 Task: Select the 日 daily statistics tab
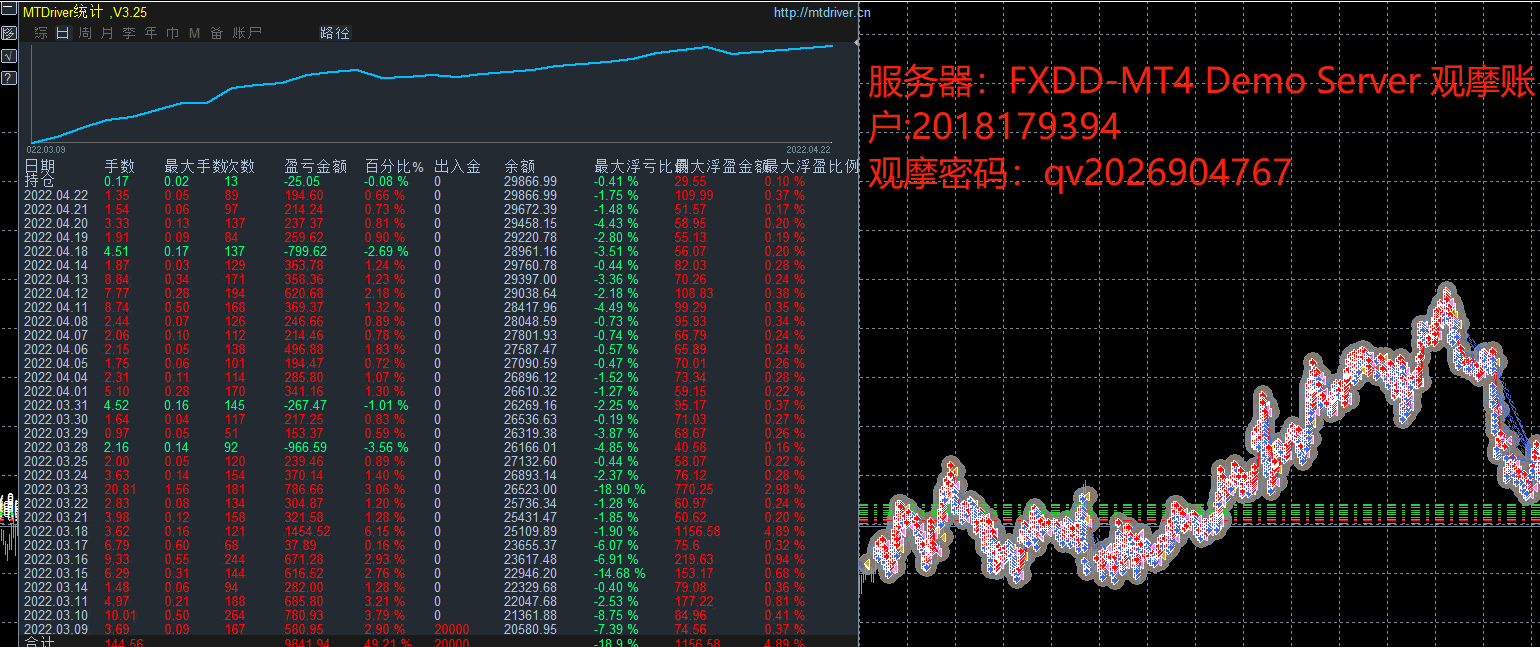(63, 33)
